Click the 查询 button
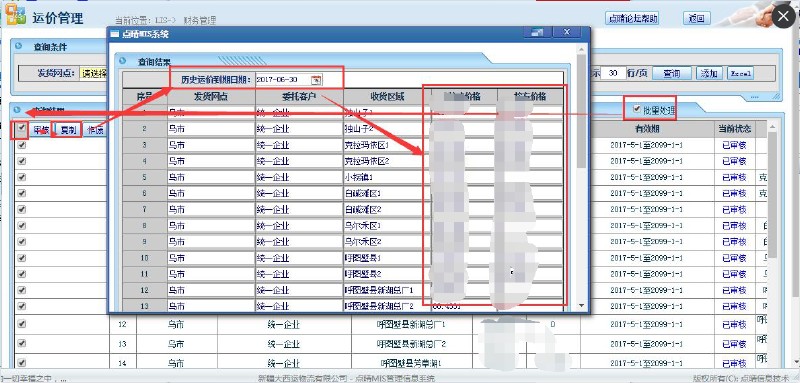Image resolution: width=800 pixels, height=383 pixels. [x=672, y=73]
